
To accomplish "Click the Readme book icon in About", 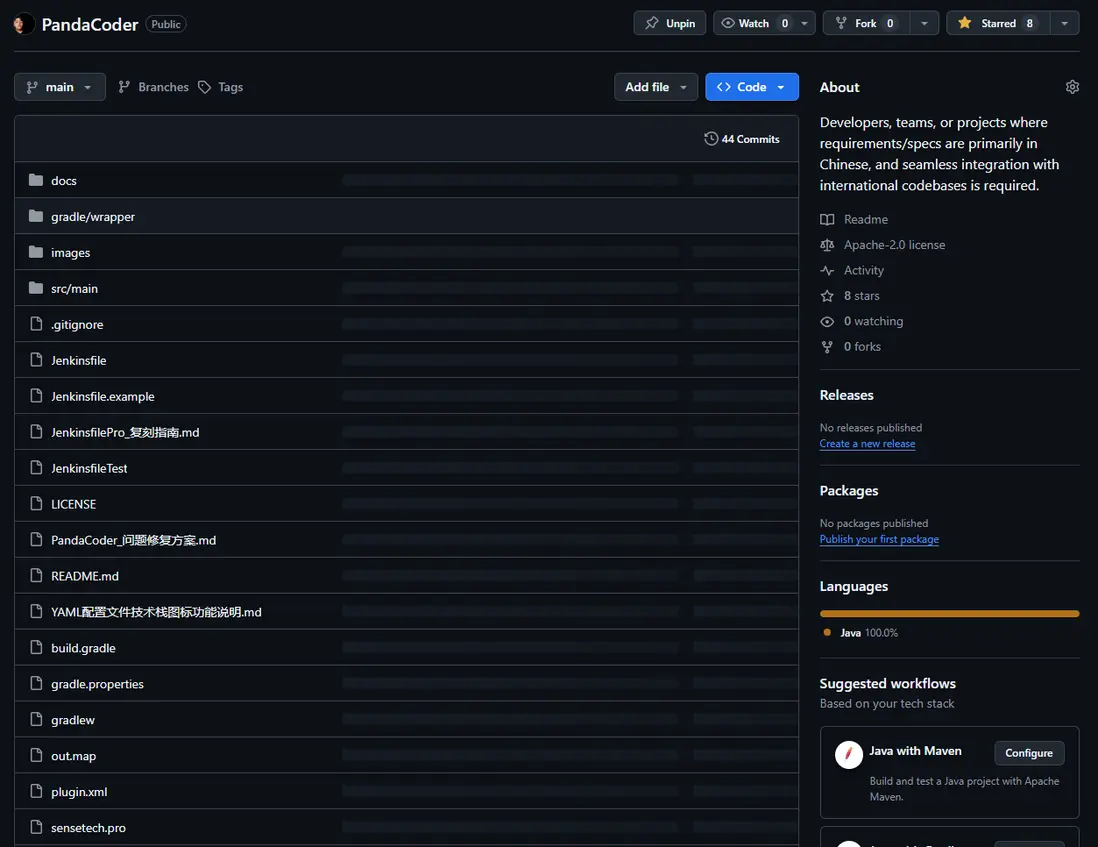I will click(827, 219).
